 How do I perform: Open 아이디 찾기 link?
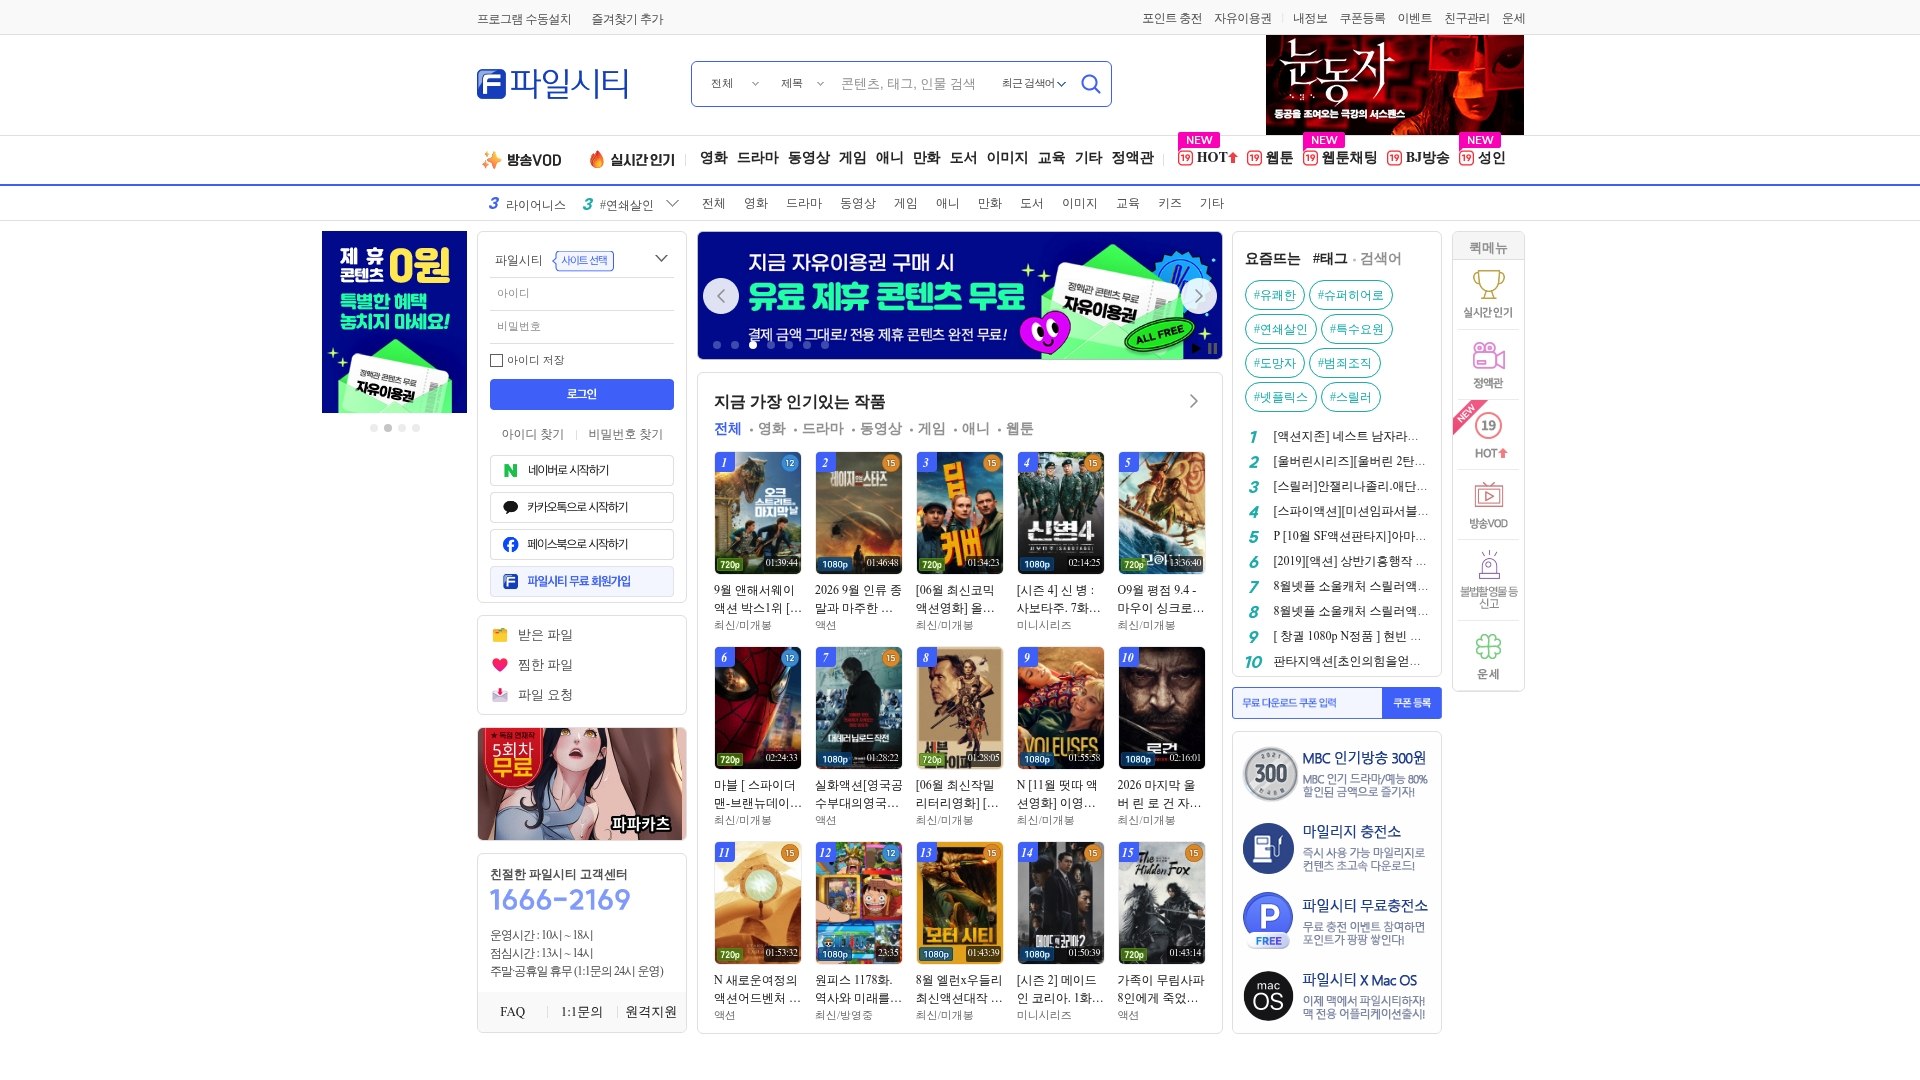coord(532,435)
